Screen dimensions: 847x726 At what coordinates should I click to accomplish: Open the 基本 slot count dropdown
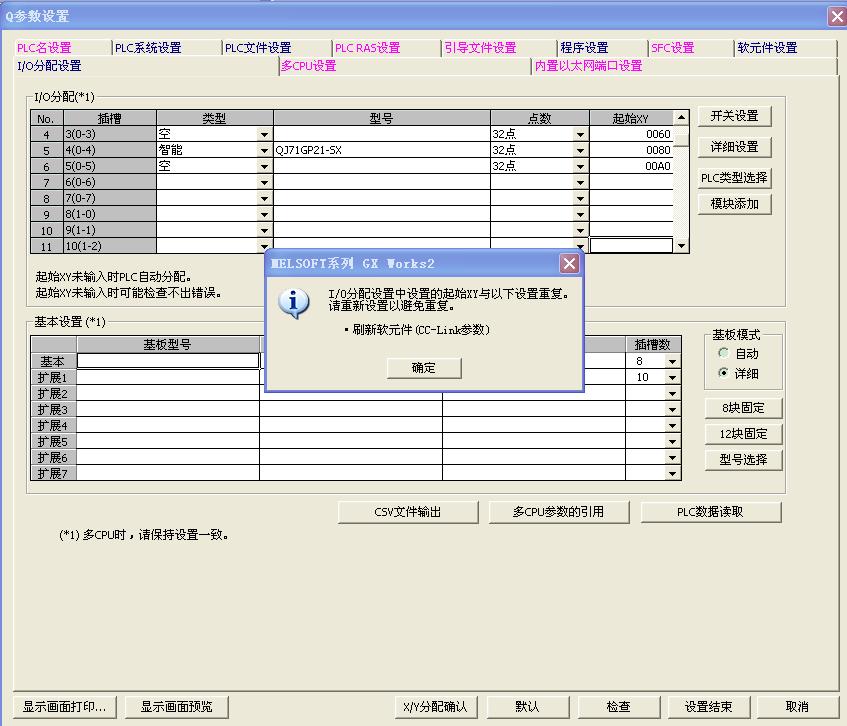[x=672, y=361]
